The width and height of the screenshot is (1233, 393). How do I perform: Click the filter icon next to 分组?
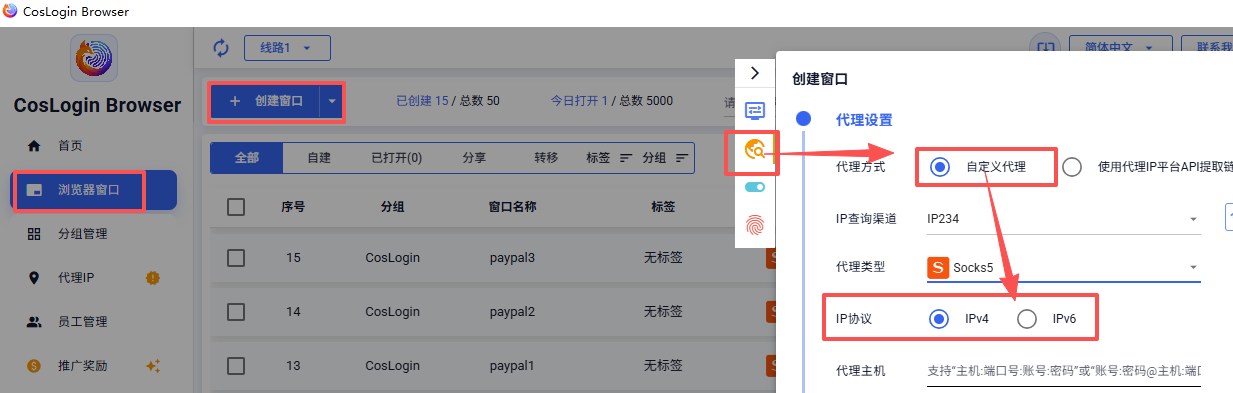point(683,158)
